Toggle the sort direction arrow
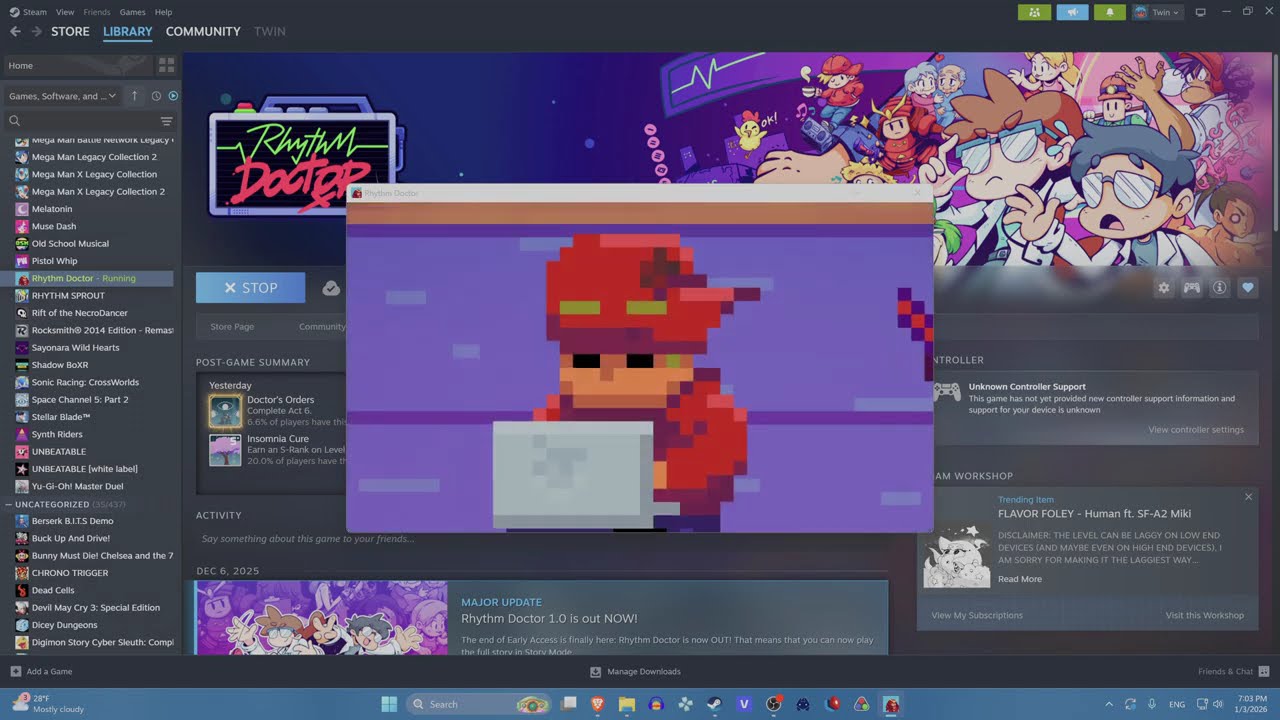Image resolution: width=1280 pixels, height=720 pixels. coord(135,96)
